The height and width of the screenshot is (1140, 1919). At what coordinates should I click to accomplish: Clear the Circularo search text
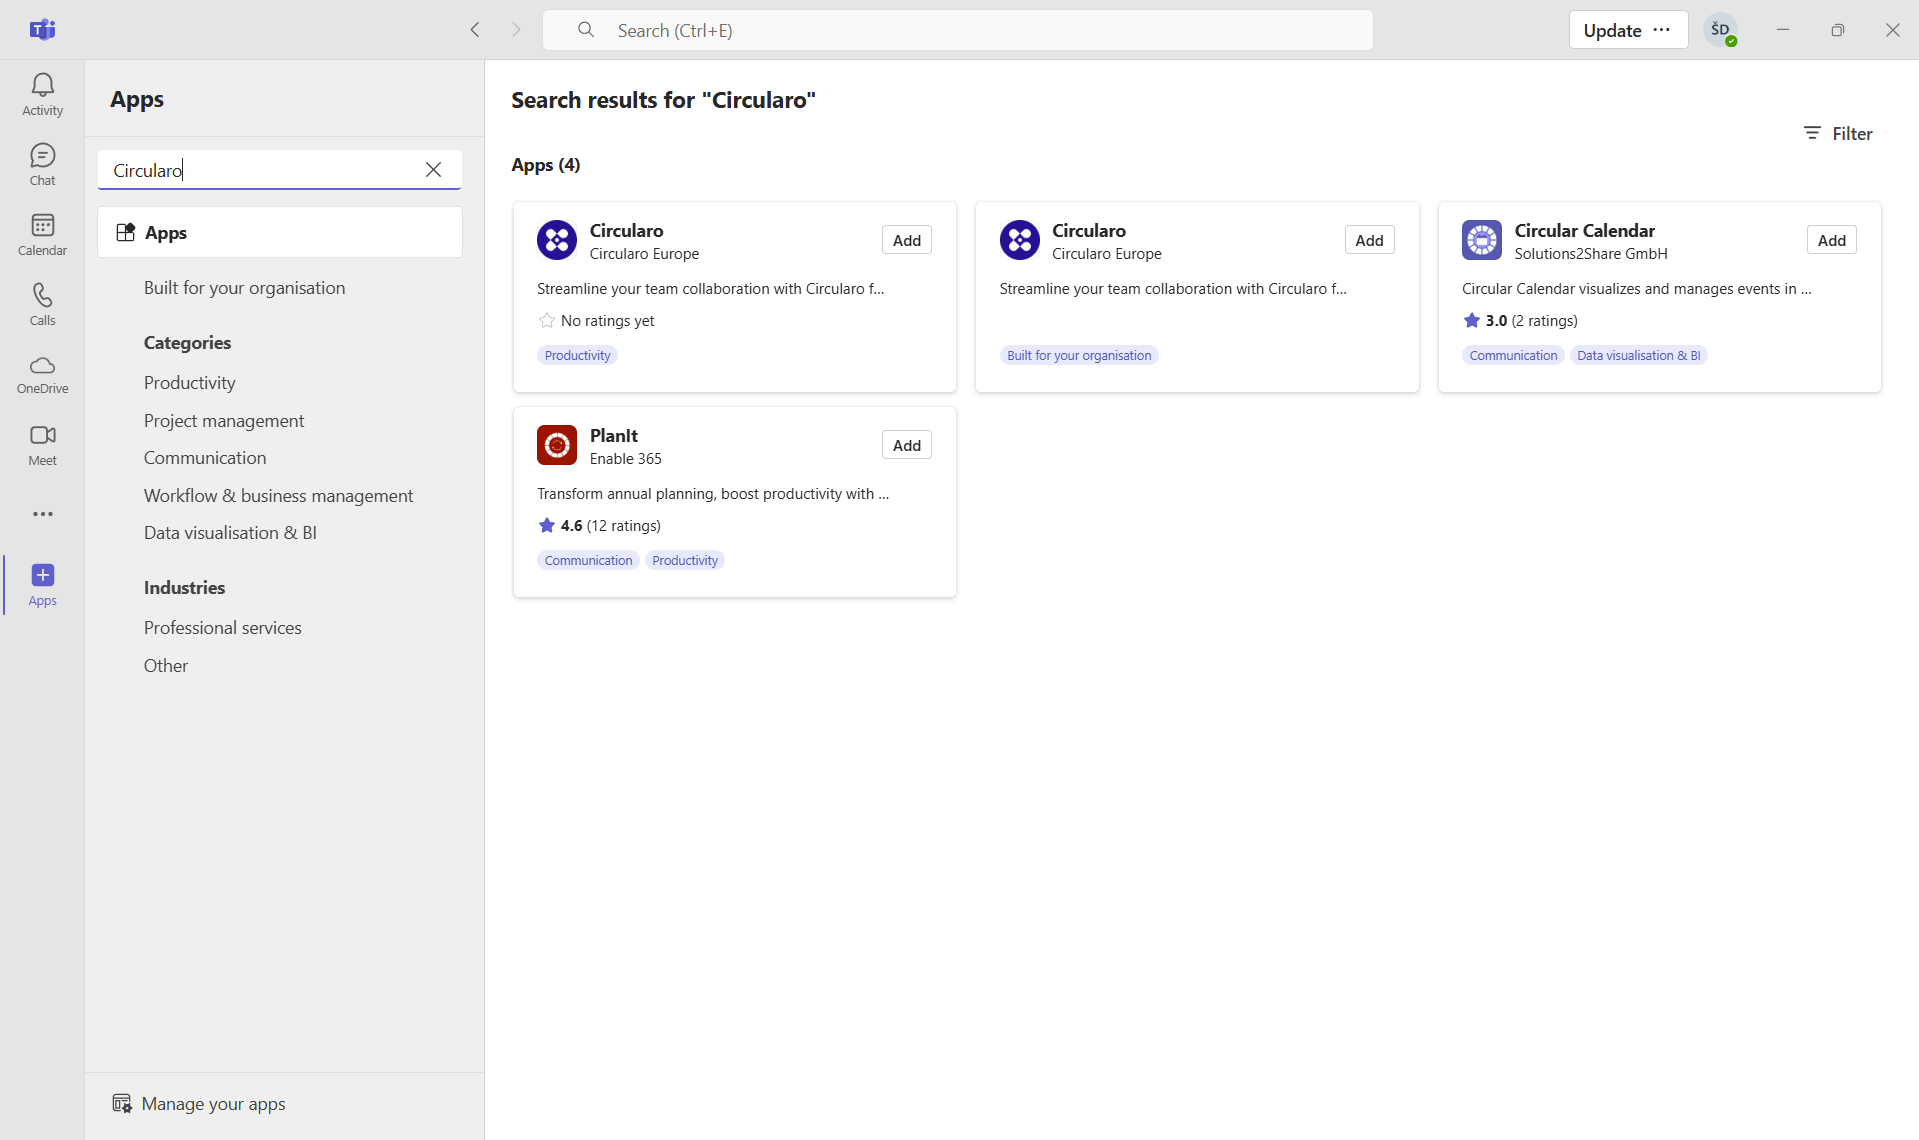pyautogui.click(x=433, y=170)
